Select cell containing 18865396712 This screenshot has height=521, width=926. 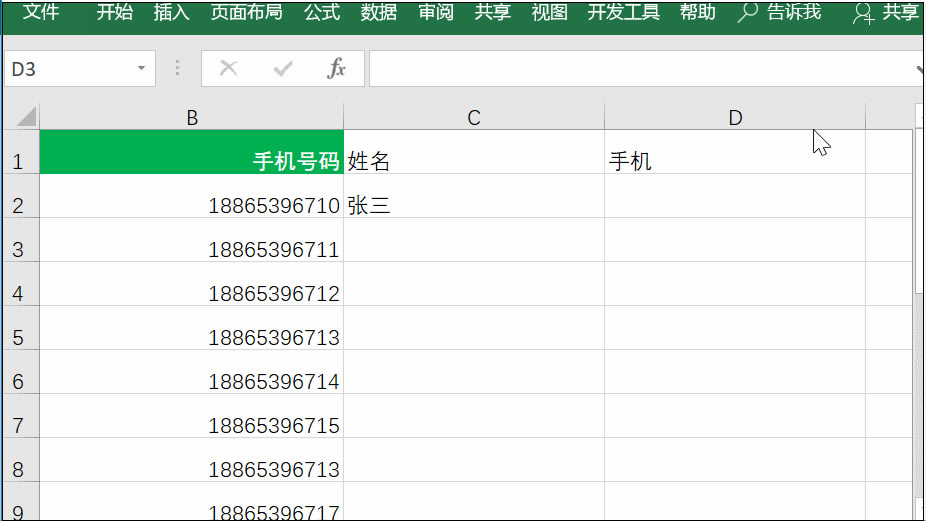click(191, 284)
